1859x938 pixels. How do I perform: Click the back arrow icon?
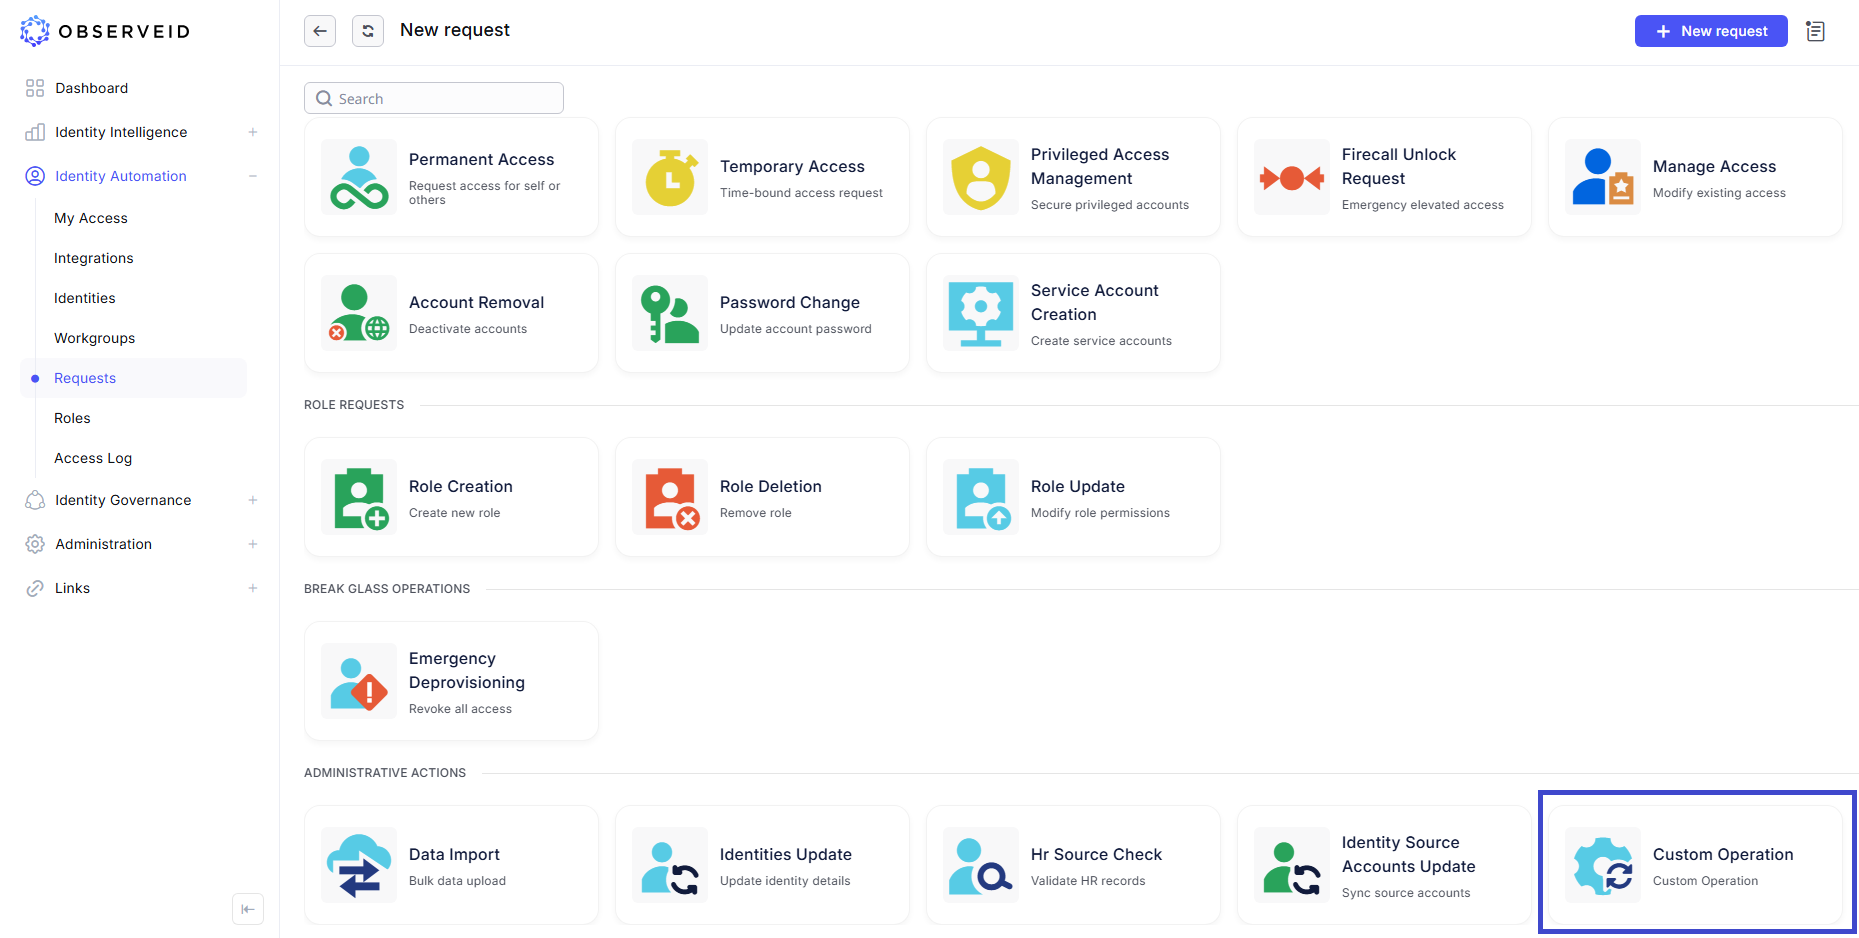tap(320, 31)
